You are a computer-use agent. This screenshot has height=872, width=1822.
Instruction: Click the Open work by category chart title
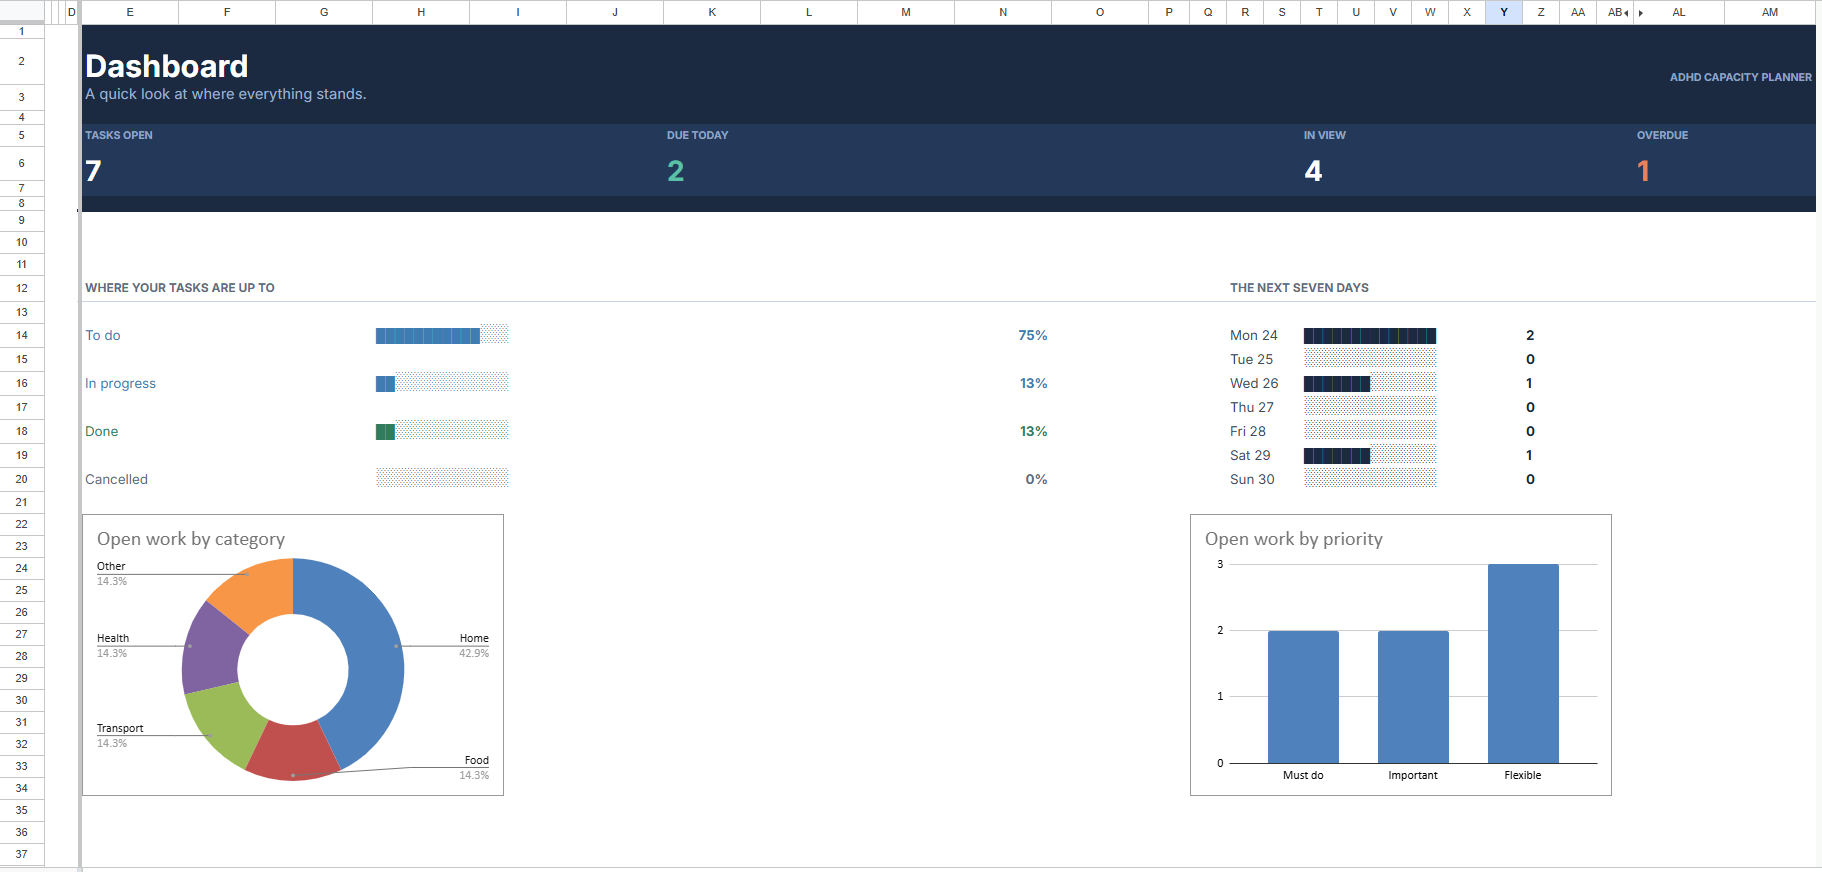191,539
